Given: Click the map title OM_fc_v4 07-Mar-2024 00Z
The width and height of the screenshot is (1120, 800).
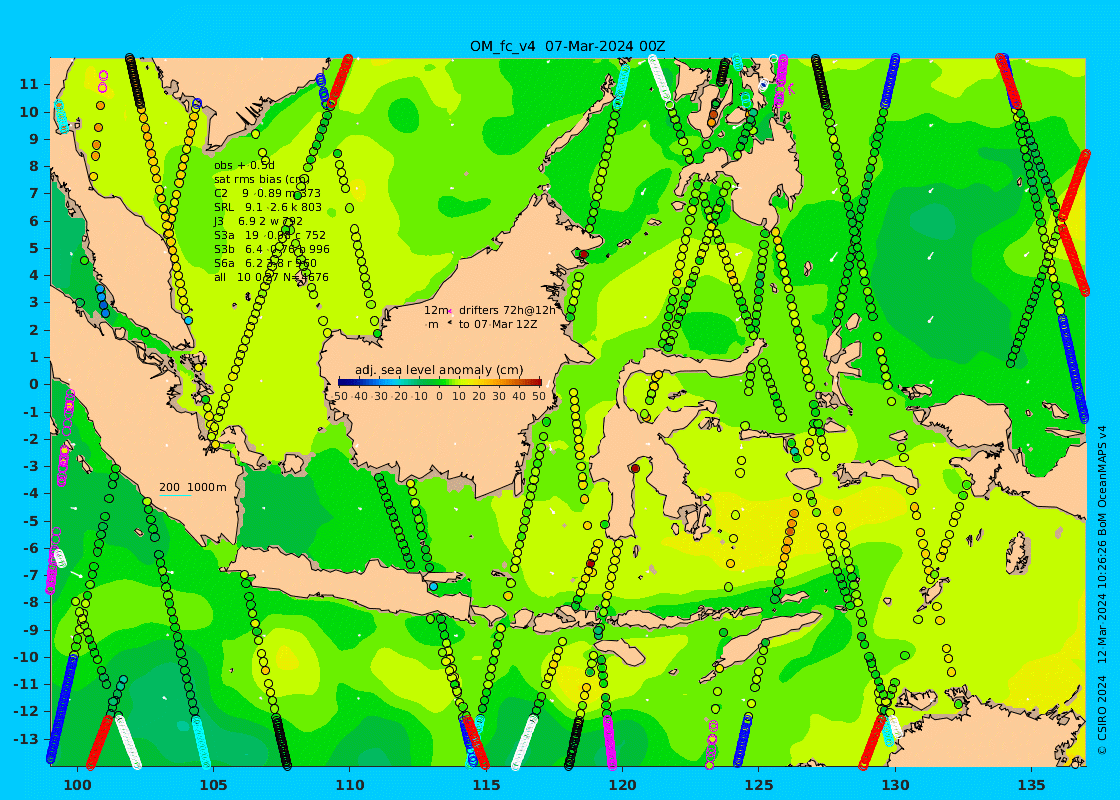Looking at the screenshot, I should point(567,46).
